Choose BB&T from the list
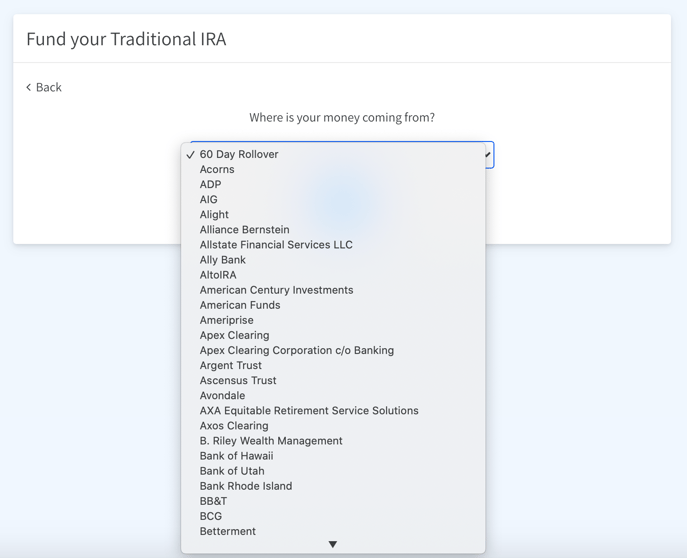This screenshot has width=687, height=558. [333, 501]
